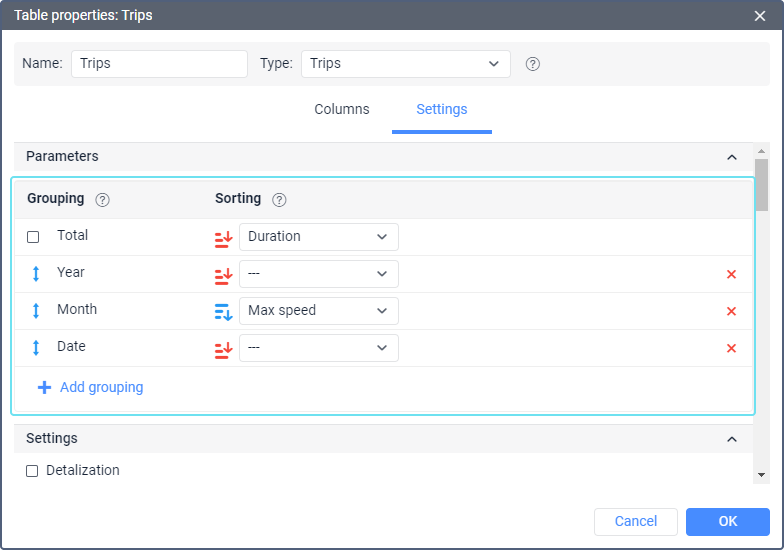Select the Settings tab
This screenshot has height=550, width=784.
point(441,110)
